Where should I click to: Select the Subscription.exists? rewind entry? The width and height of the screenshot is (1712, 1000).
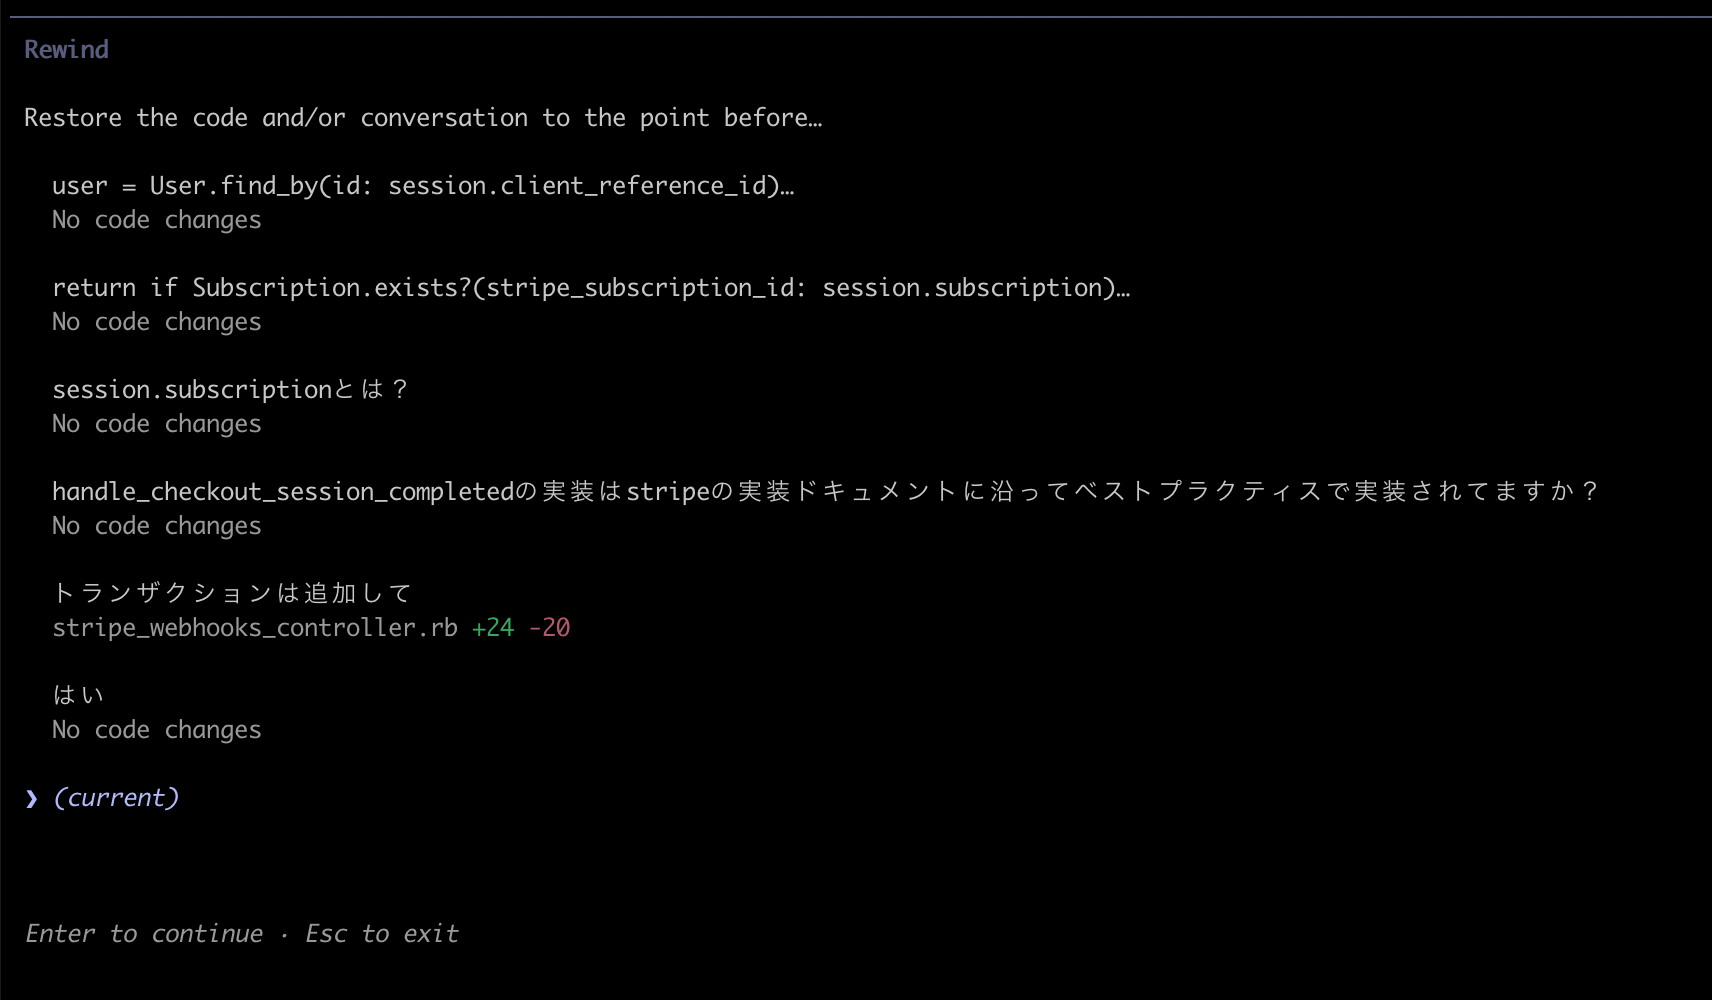(x=590, y=288)
